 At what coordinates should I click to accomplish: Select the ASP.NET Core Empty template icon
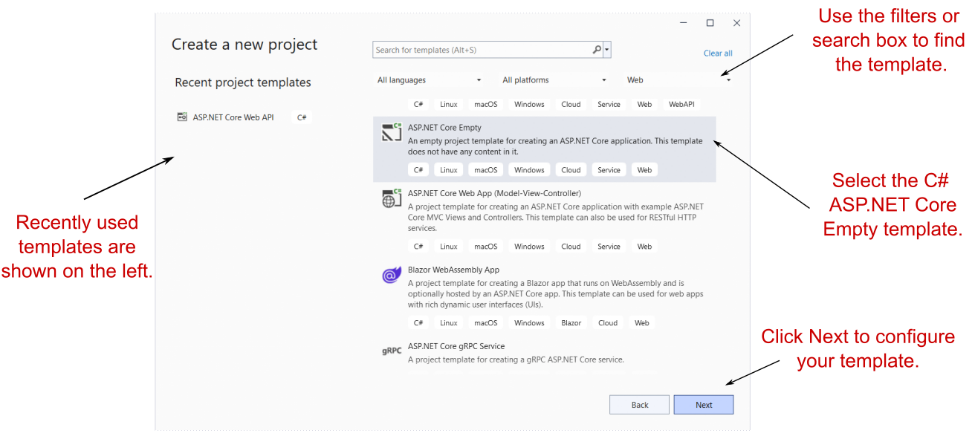(392, 132)
